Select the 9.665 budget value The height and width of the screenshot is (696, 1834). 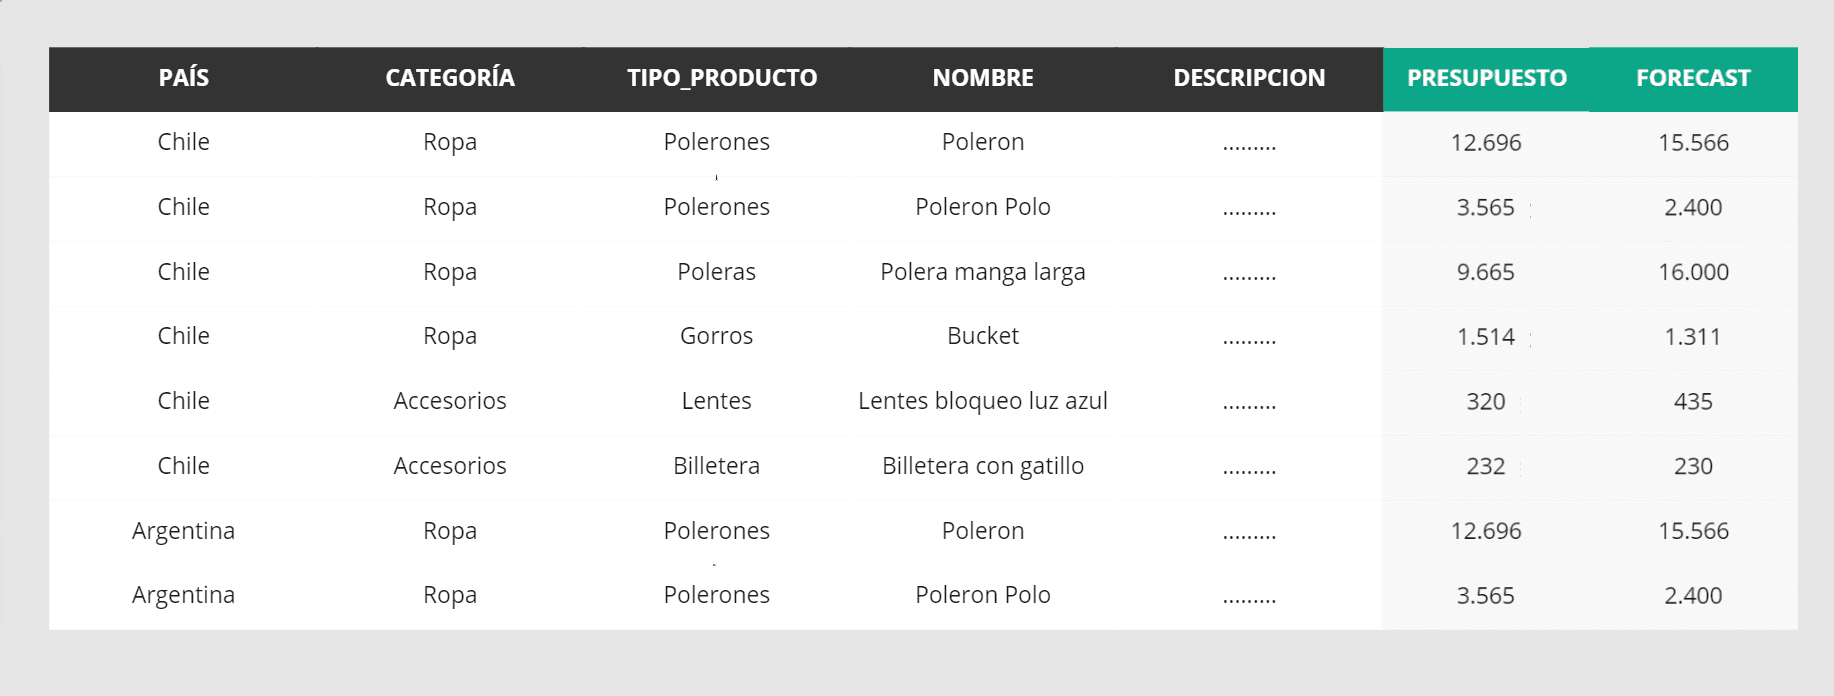pyautogui.click(x=1485, y=272)
